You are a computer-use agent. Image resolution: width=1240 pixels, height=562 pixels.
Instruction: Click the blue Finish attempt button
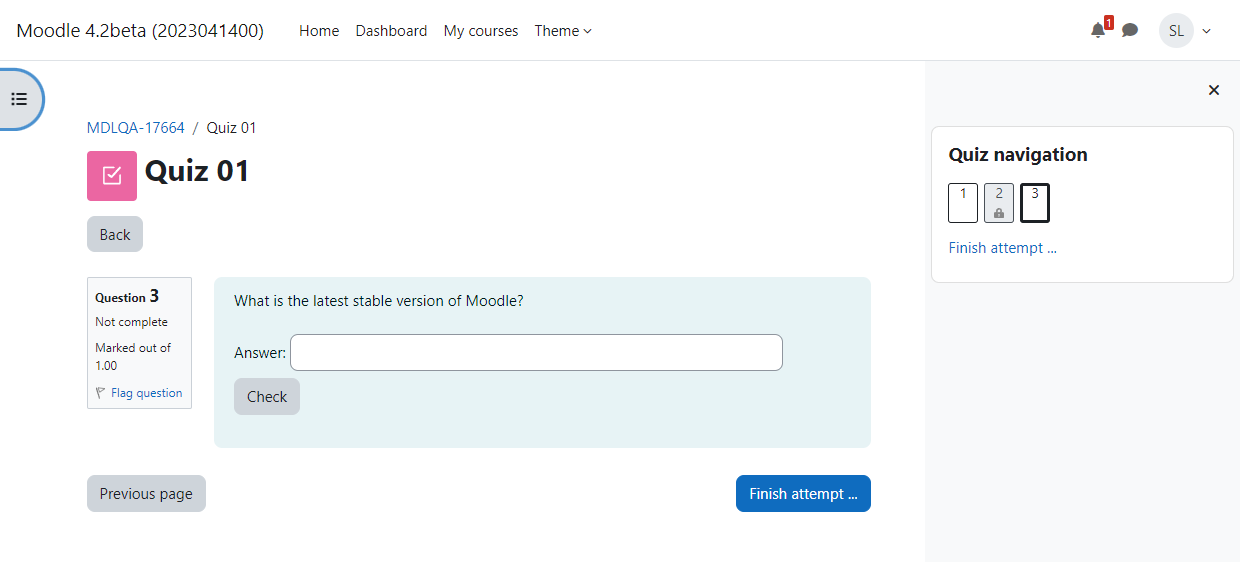(x=803, y=493)
